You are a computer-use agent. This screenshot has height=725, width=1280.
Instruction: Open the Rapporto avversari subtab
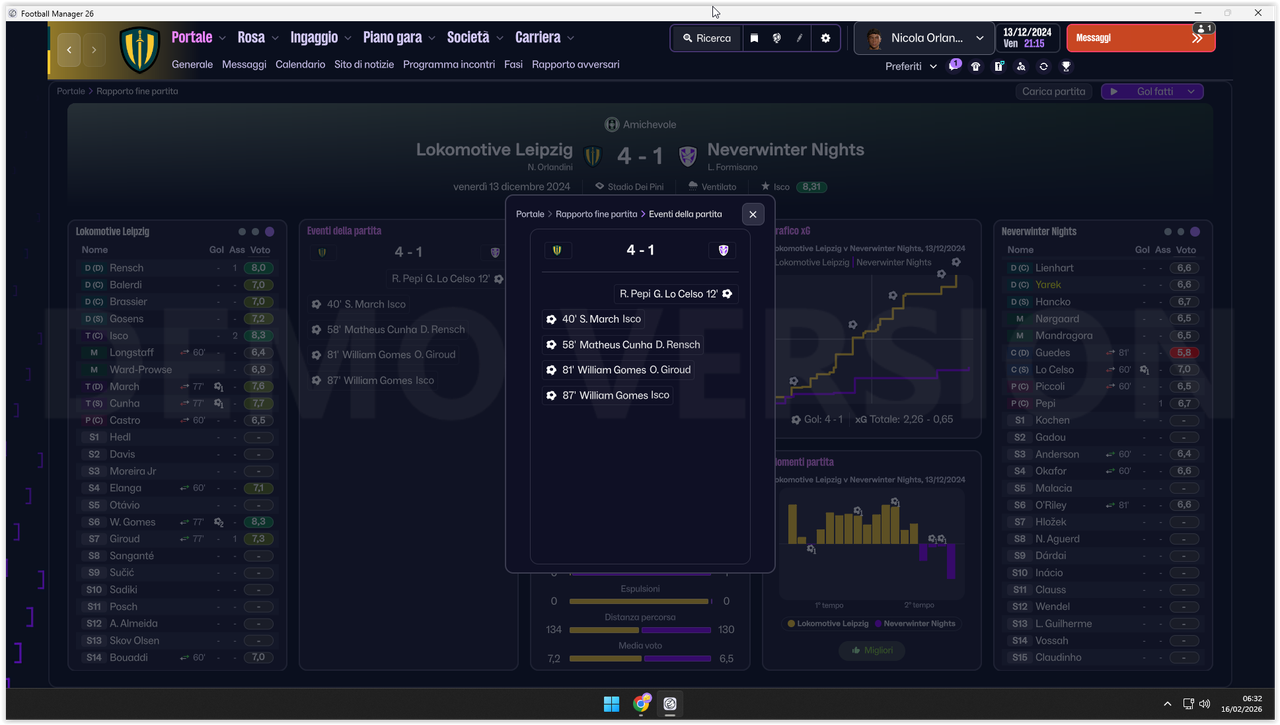(x=576, y=64)
